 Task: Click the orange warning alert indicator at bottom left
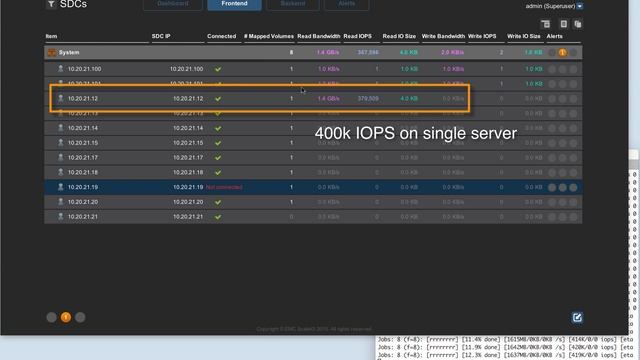(x=66, y=317)
